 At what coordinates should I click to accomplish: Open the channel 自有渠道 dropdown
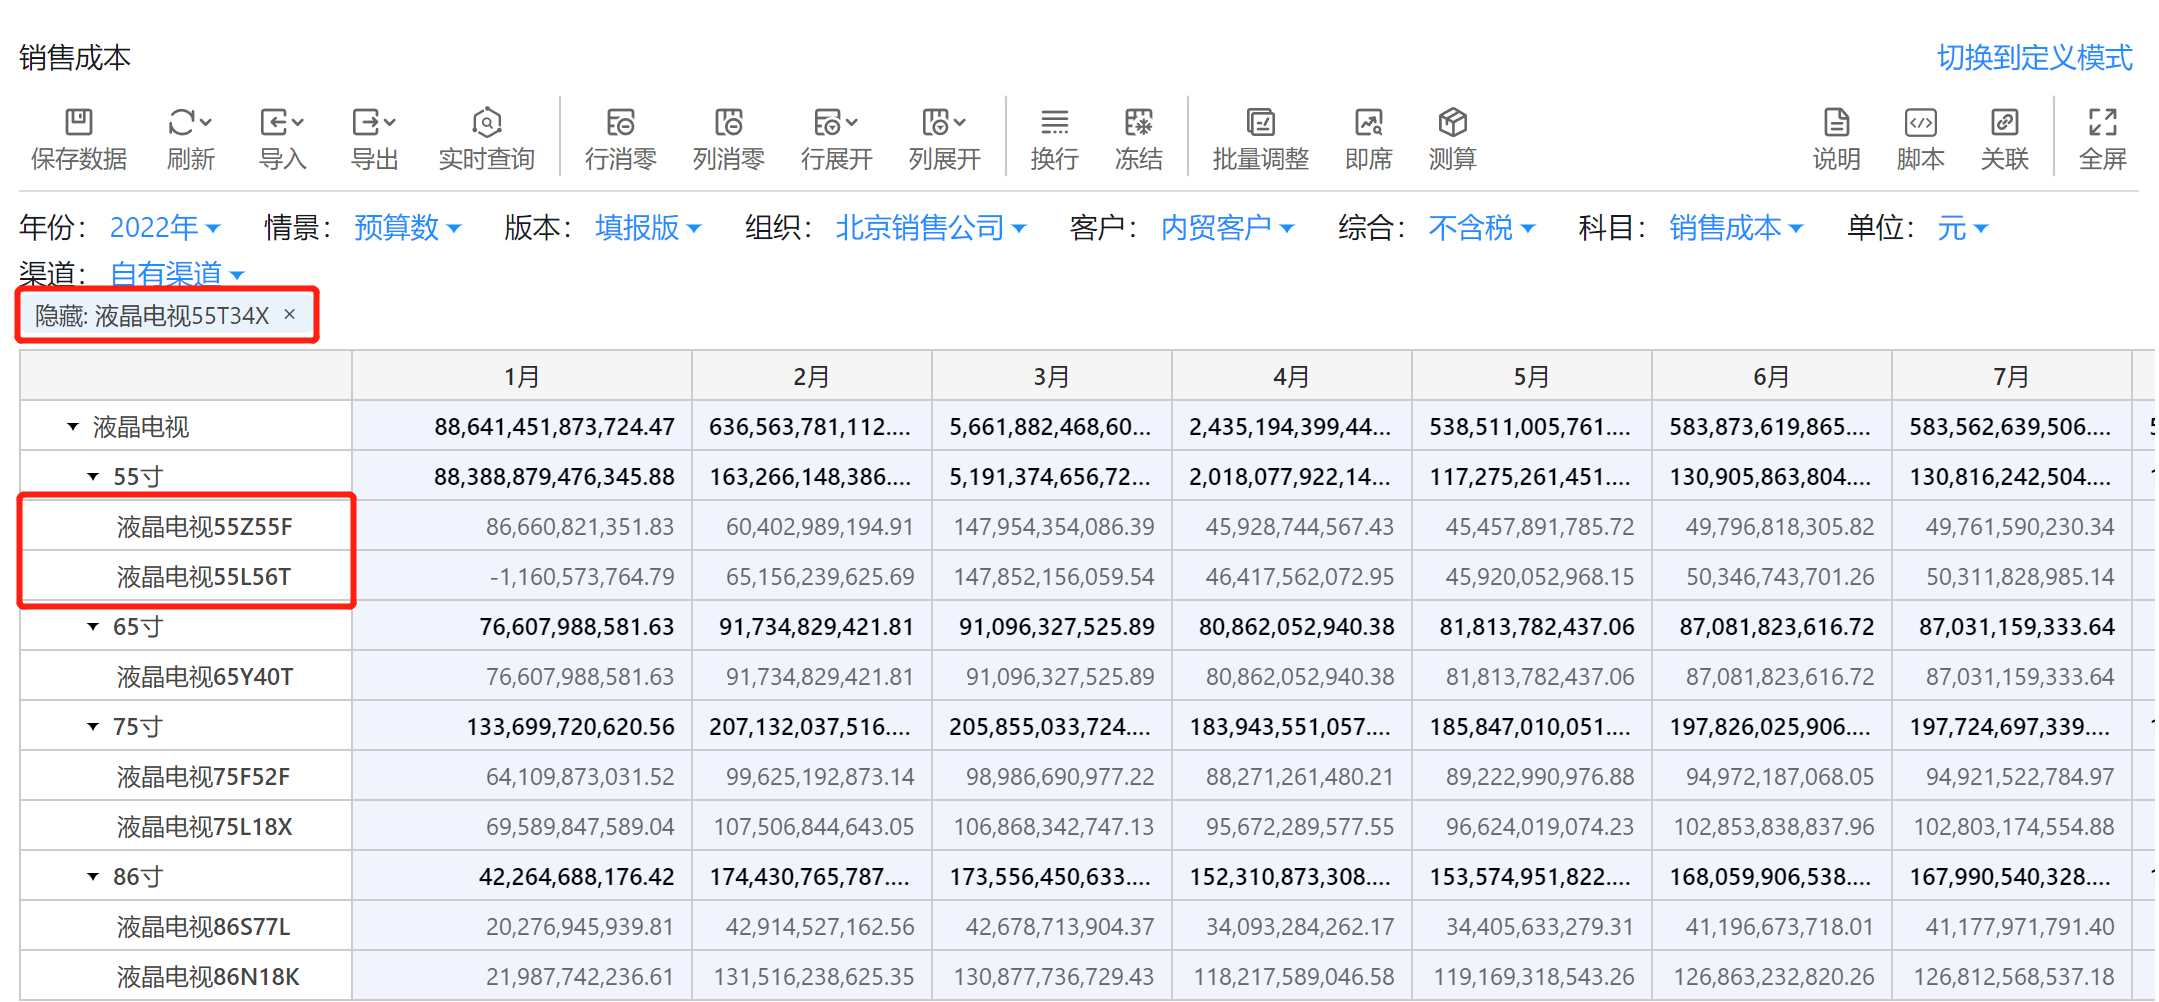[x=176, y=273]
